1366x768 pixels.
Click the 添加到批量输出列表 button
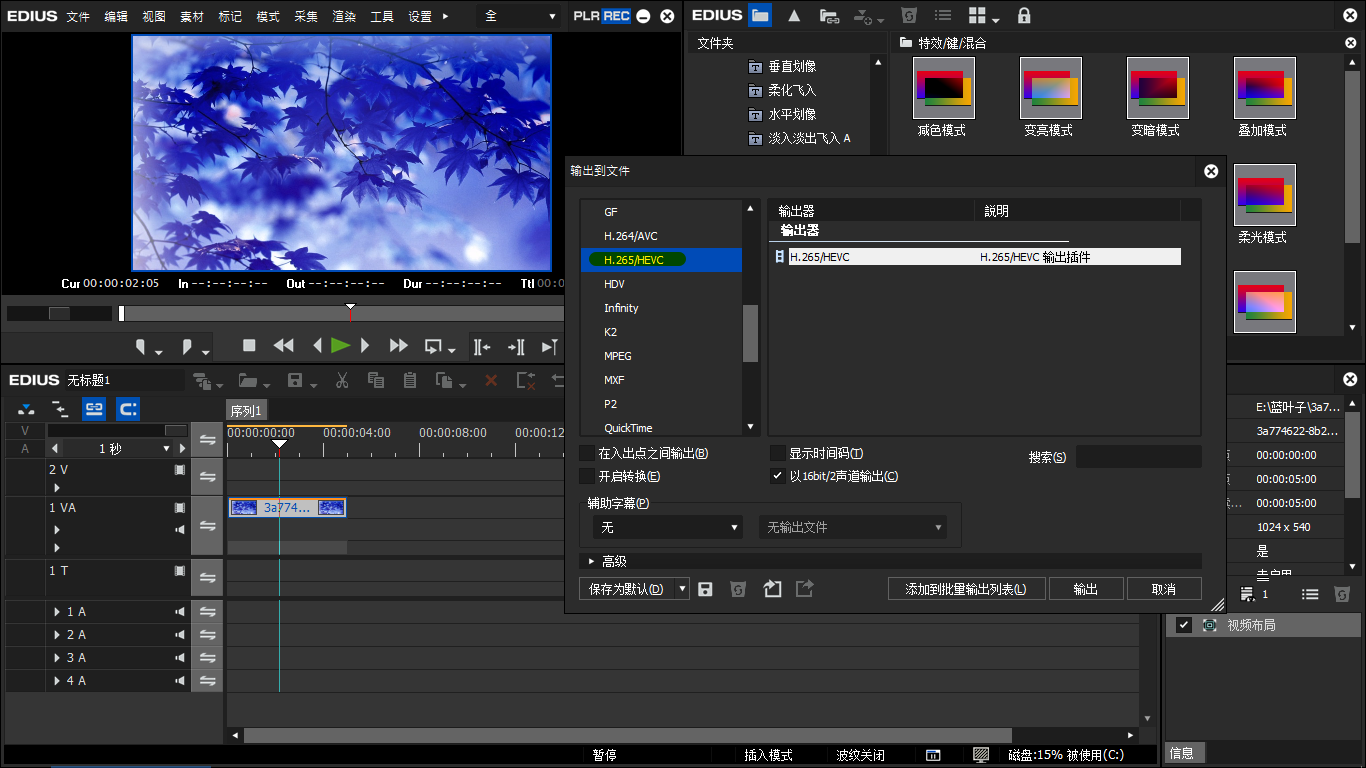tap(966, 589)
